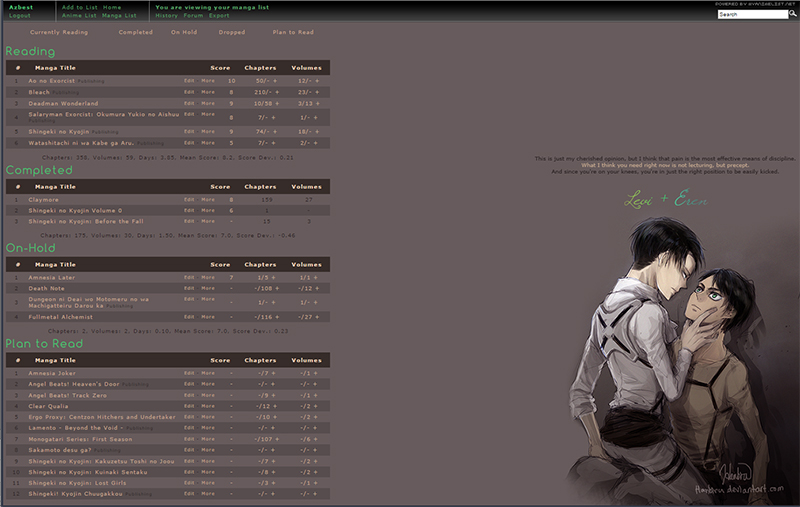Open the Angel Beats! Heaven's Door title
800x507 pixels.
pyautogui.click(x=73, y=384)
